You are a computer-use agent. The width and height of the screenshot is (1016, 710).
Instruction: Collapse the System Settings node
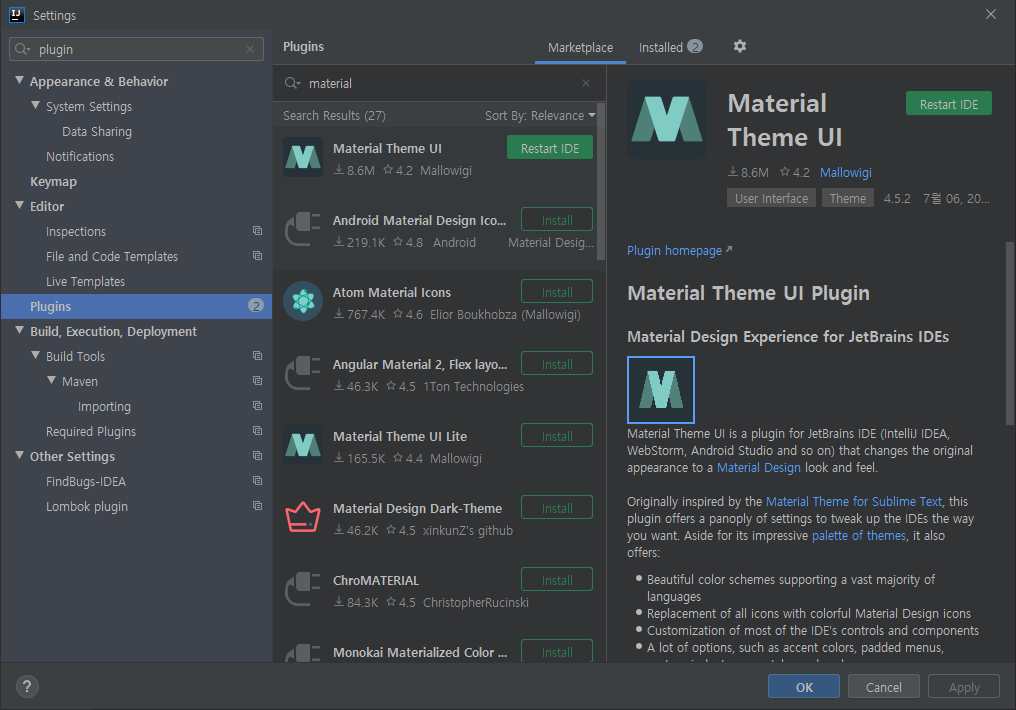click(x=36, y=105)
